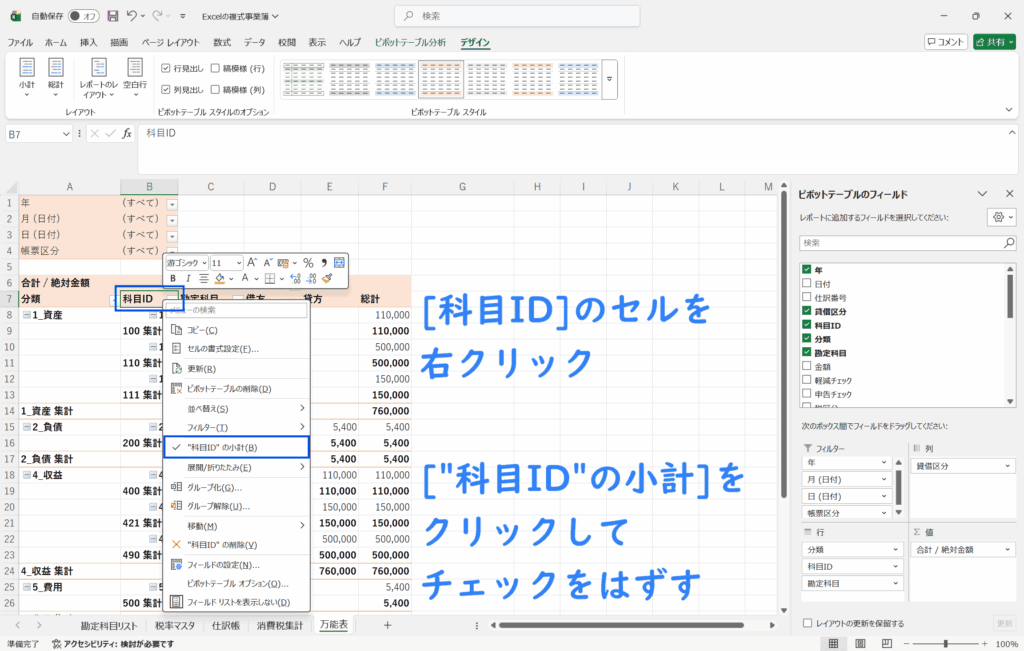This screenshot has width=1024, height=651.
Task: Click the fill color bucket icon
Action: 219,279
